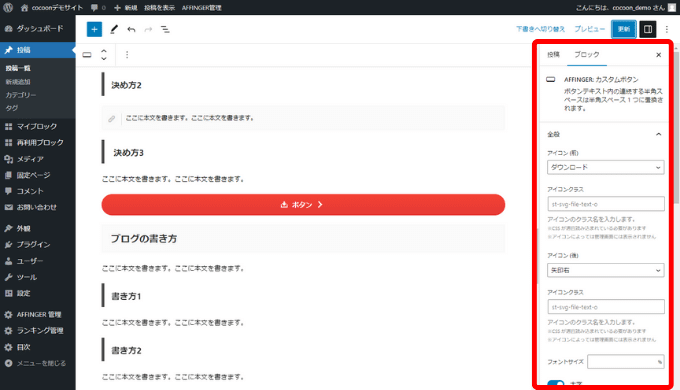Click the WordPress logo in admin bar

click(8, 7)
